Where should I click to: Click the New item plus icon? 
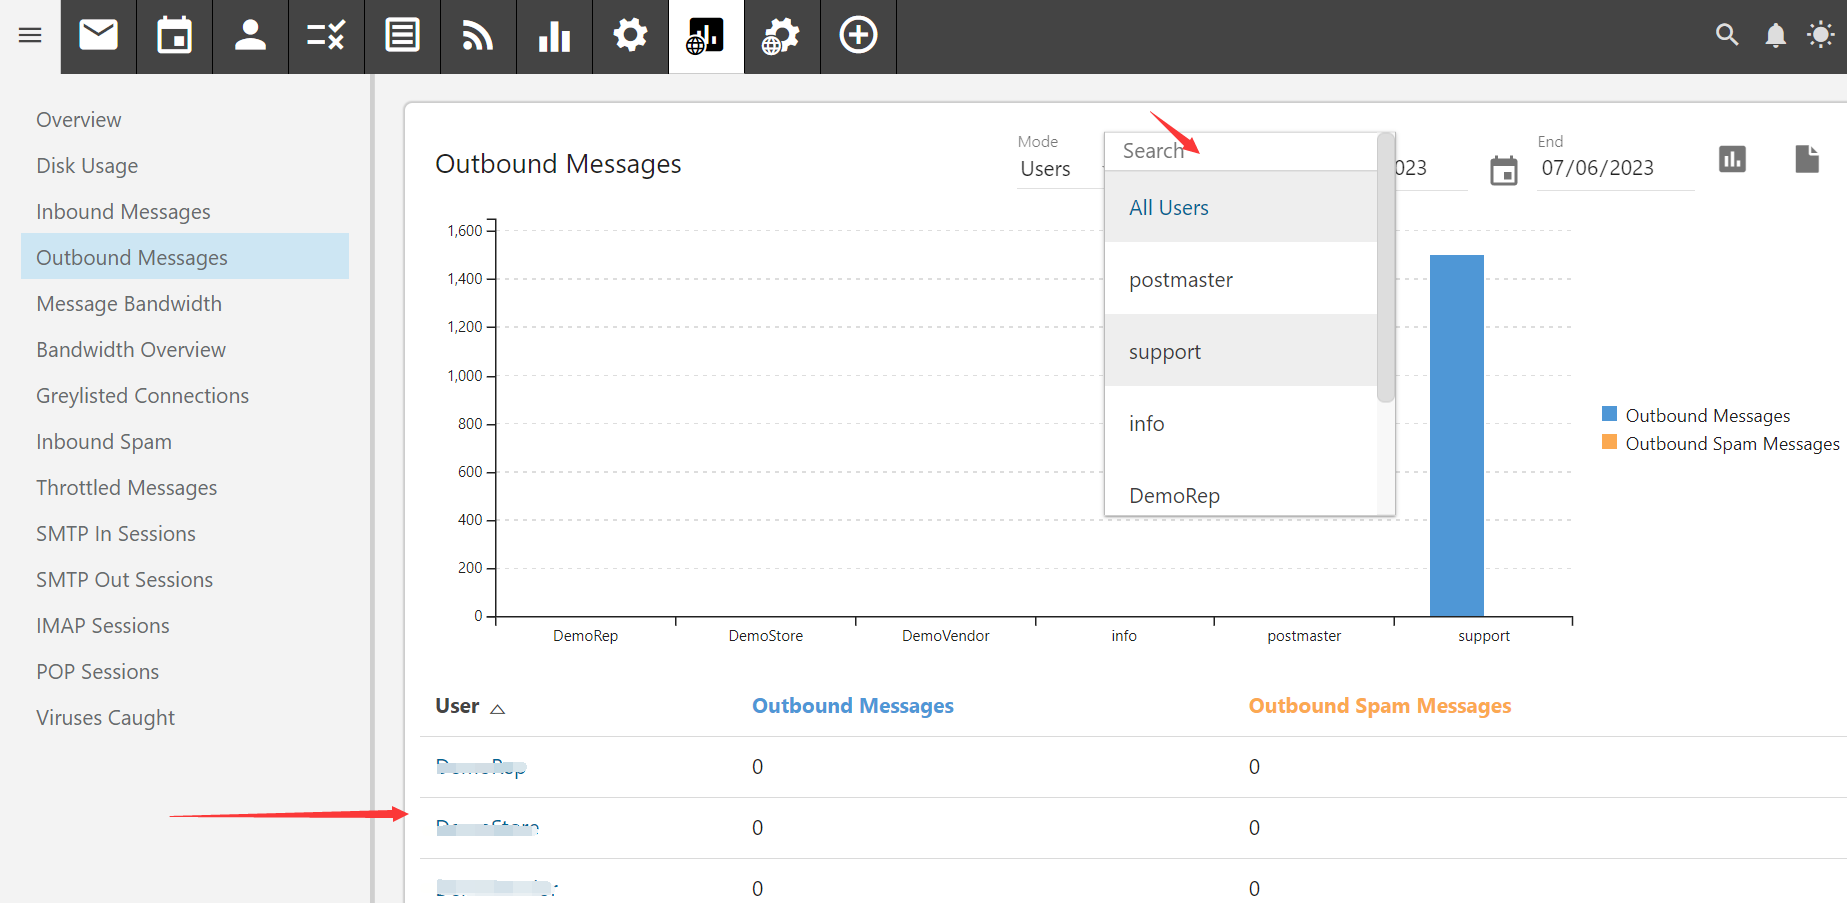pyautogui.click(x=858, y=36)
